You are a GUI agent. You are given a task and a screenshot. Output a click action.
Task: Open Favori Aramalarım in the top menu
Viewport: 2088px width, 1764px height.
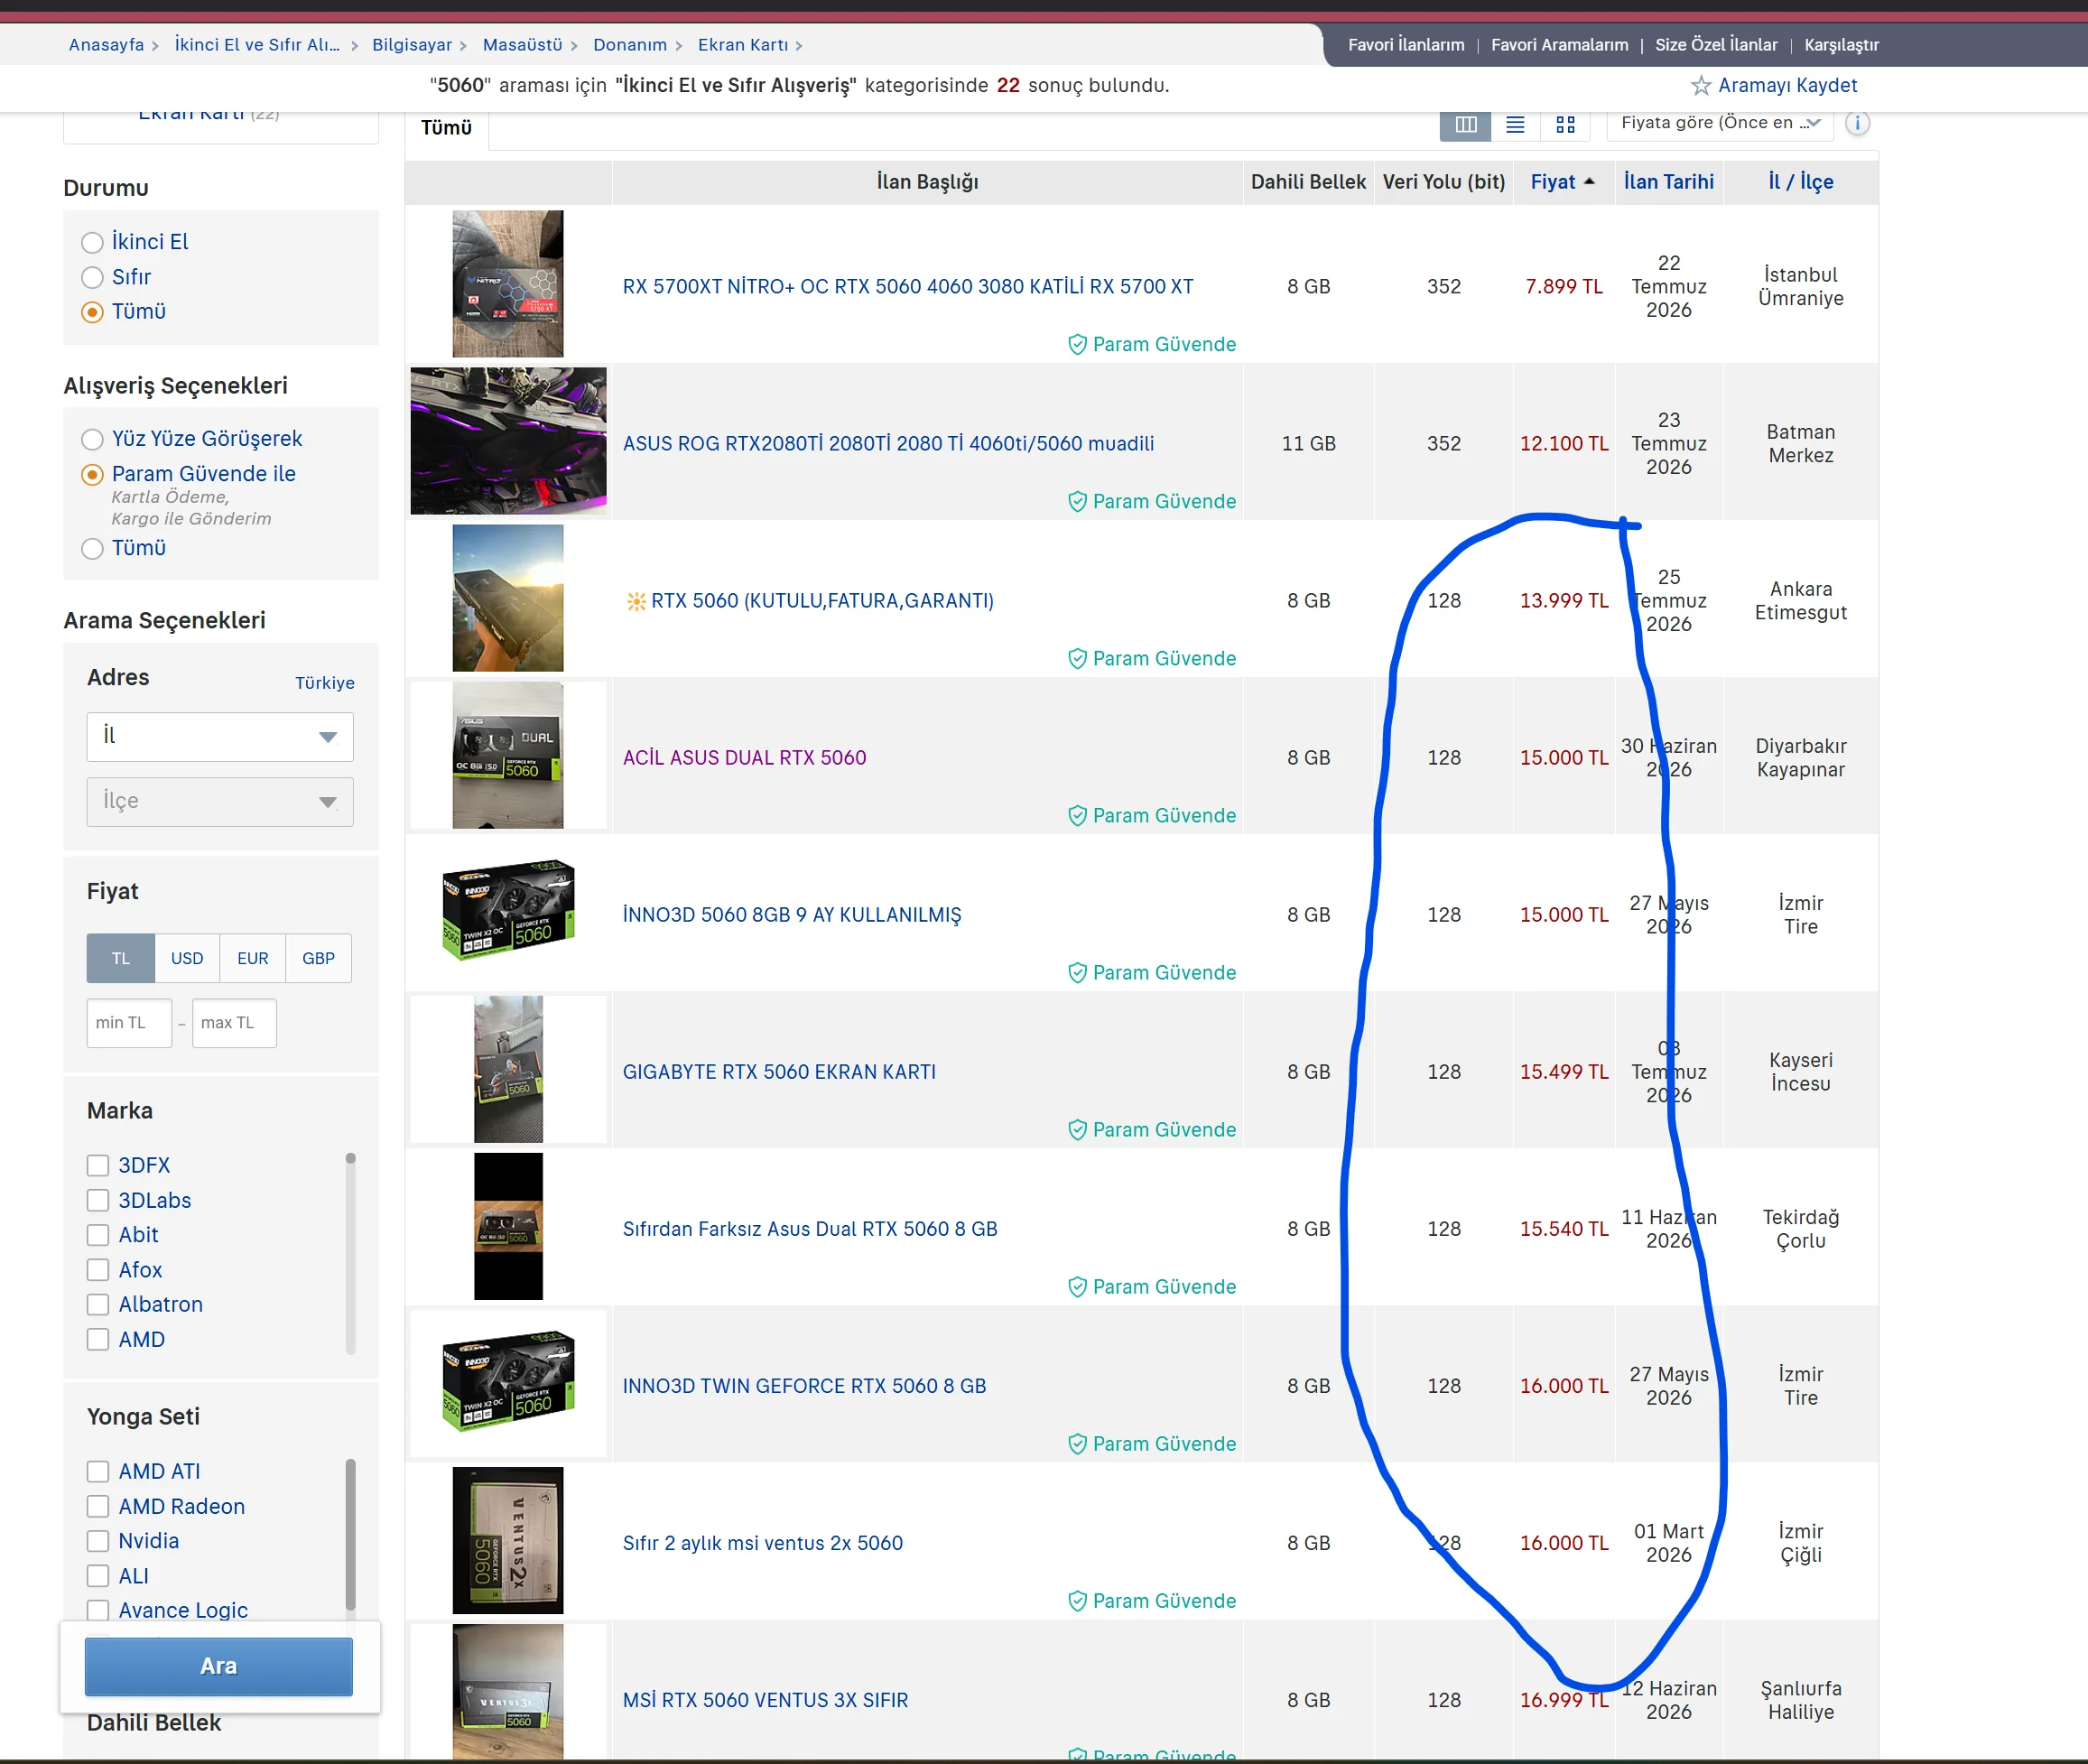(x=1559, y=45)
